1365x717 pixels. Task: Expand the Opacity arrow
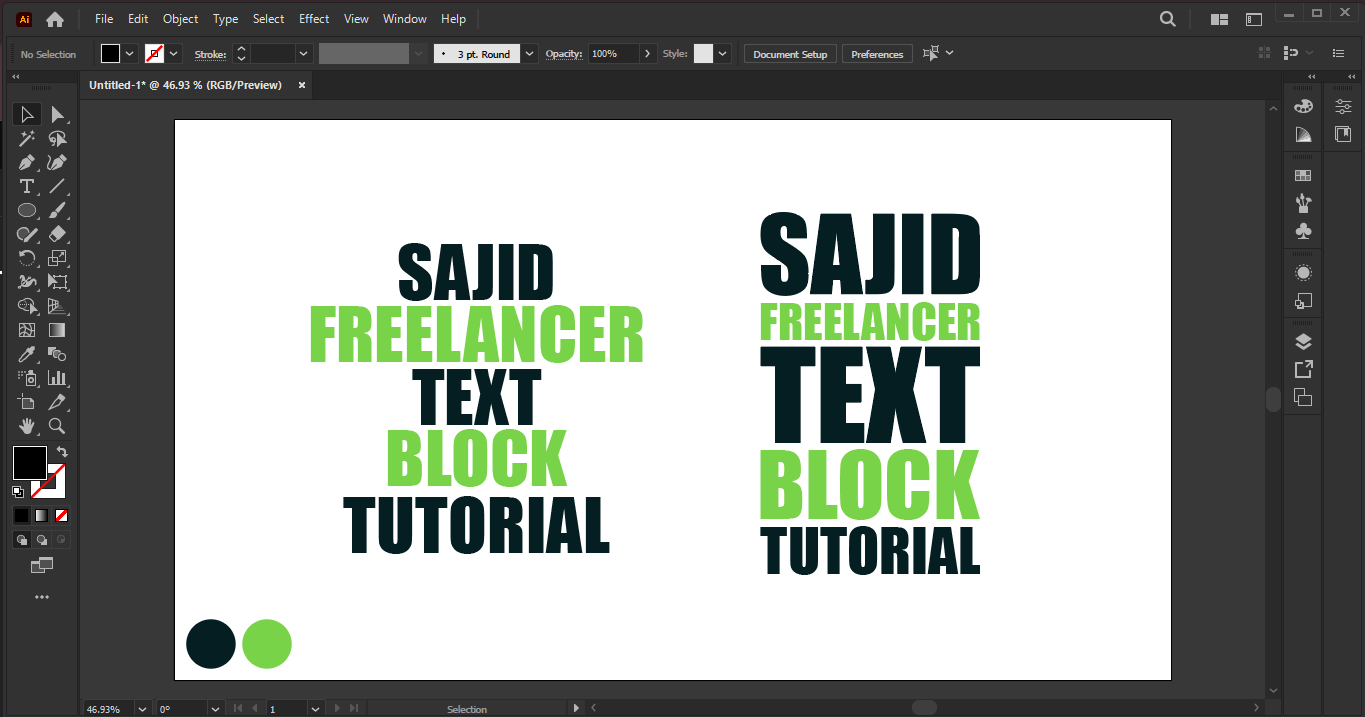coord(648,54)
